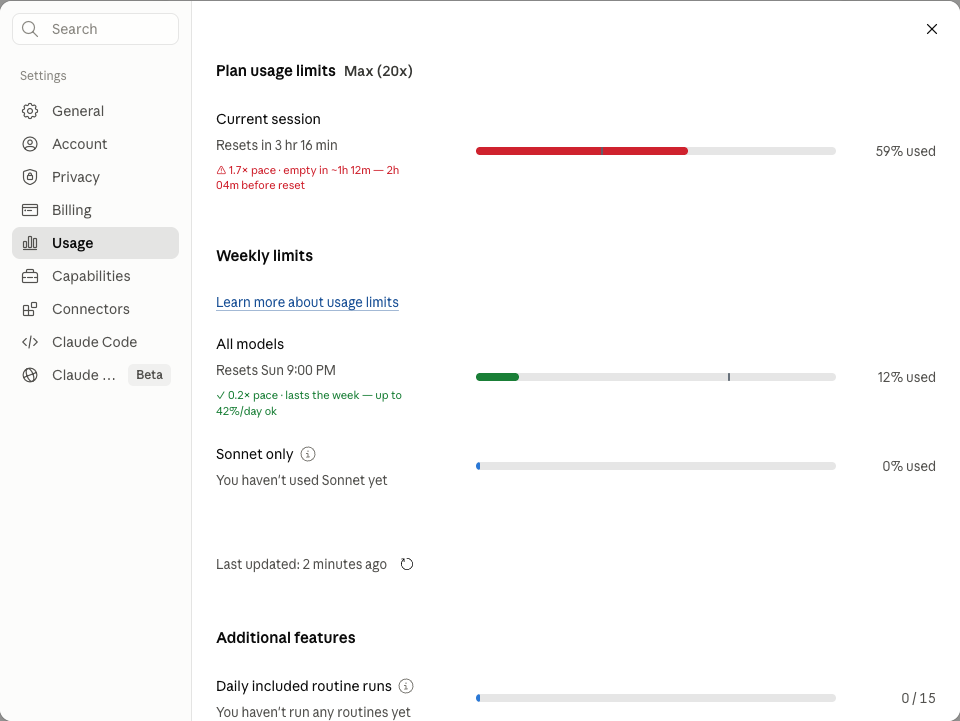
Task: Click the Connectors blocks icon
Action: (30, 309)
